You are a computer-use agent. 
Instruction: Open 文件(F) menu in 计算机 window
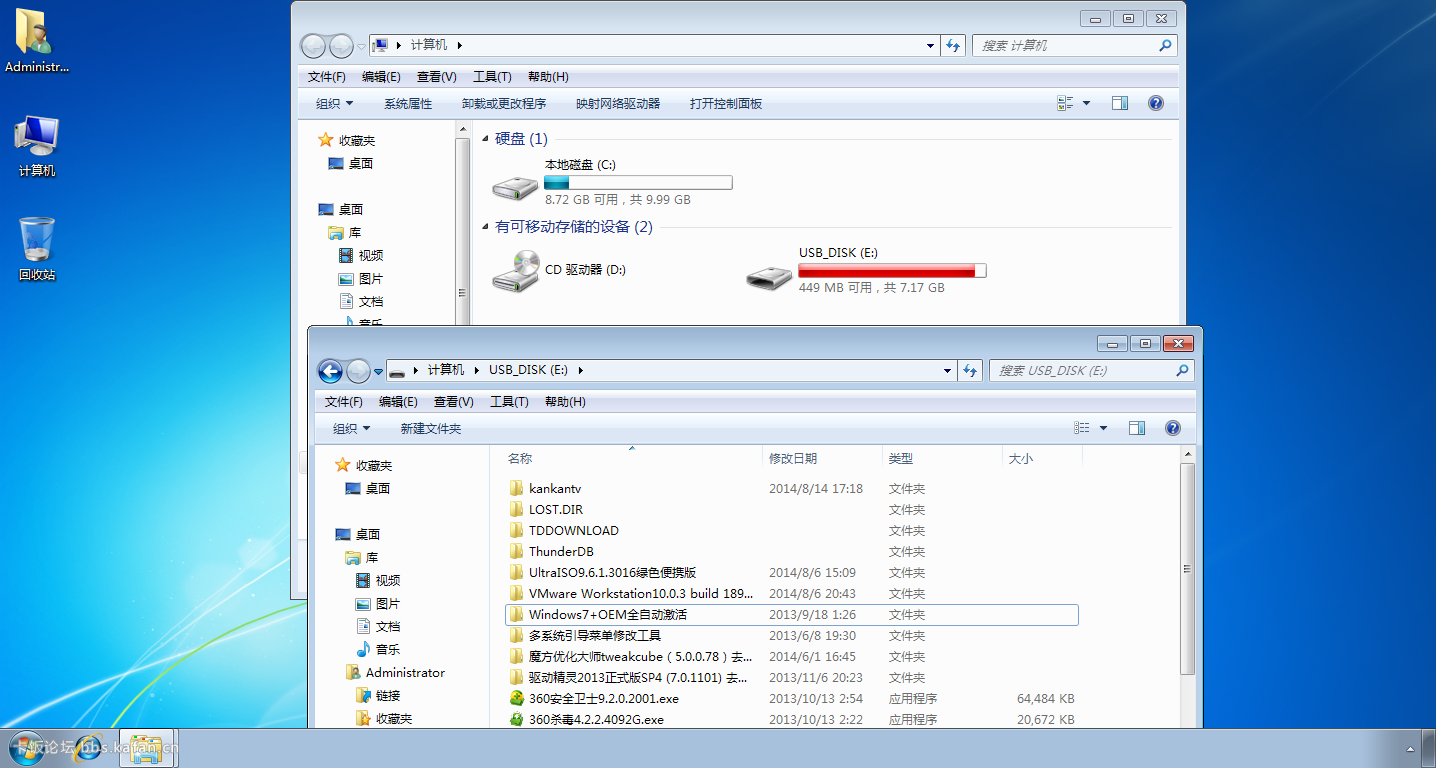[x=326, y=77]
